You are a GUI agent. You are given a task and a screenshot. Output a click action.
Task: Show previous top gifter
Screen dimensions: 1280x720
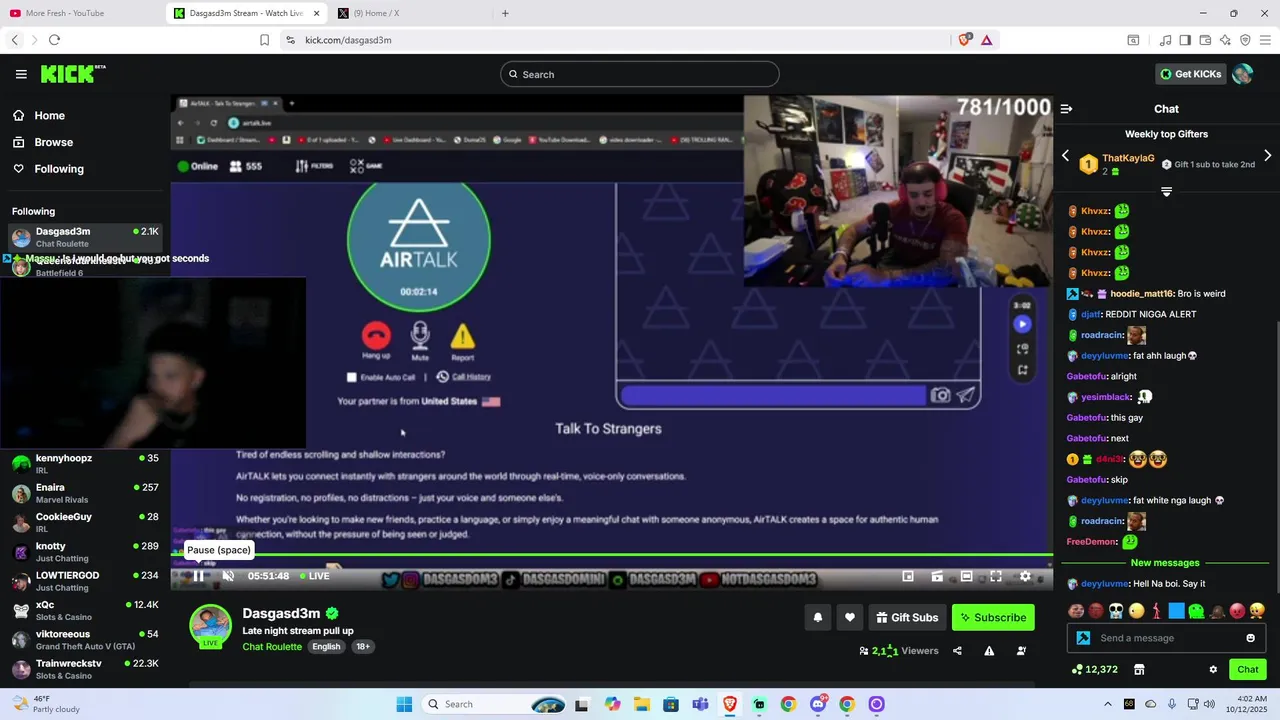pyautogui.click(x=1065, y=156)
